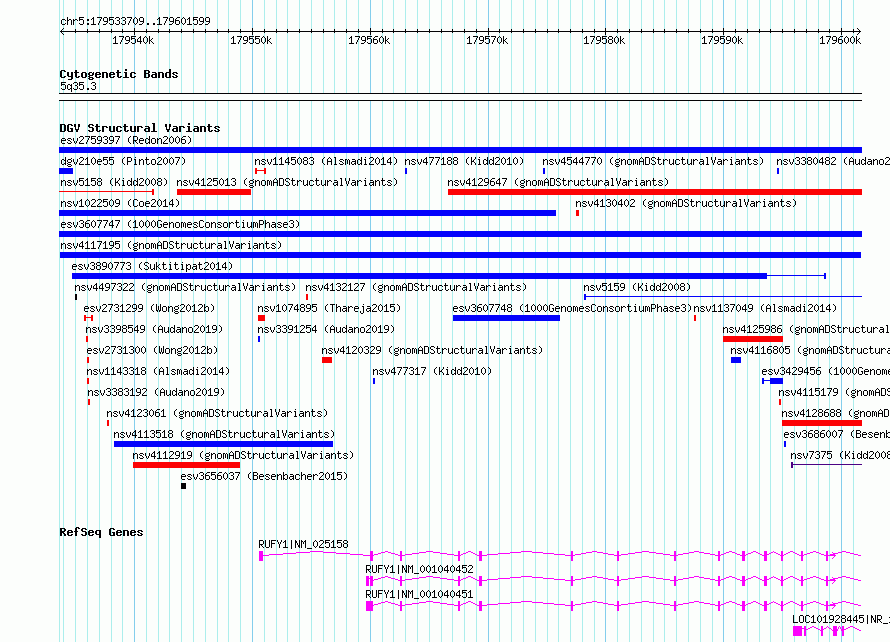
Task: Click the esv3607747 (1000GenomesConsortiumPhase3) label
Action: (180, 224)
